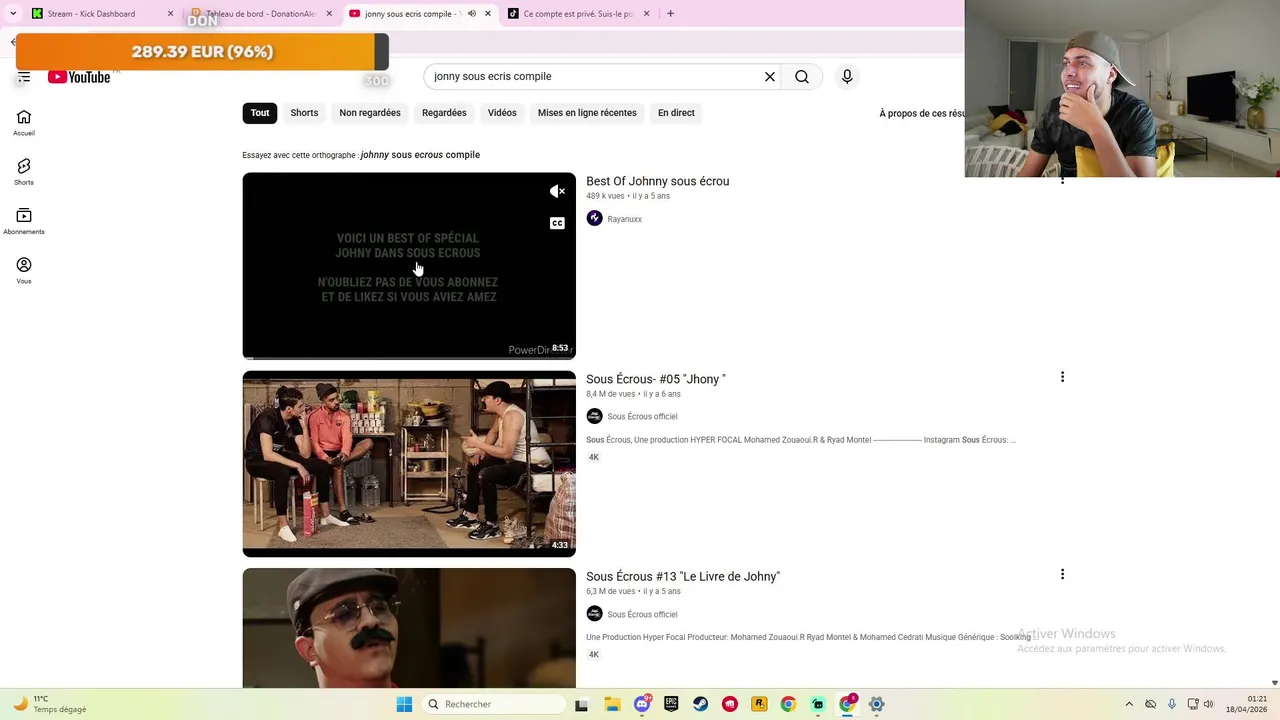Image resolution: width=1280 pixels, height=720 pixels.
Task: Select the Vidéos filter chip
Action: coord(502,113)
